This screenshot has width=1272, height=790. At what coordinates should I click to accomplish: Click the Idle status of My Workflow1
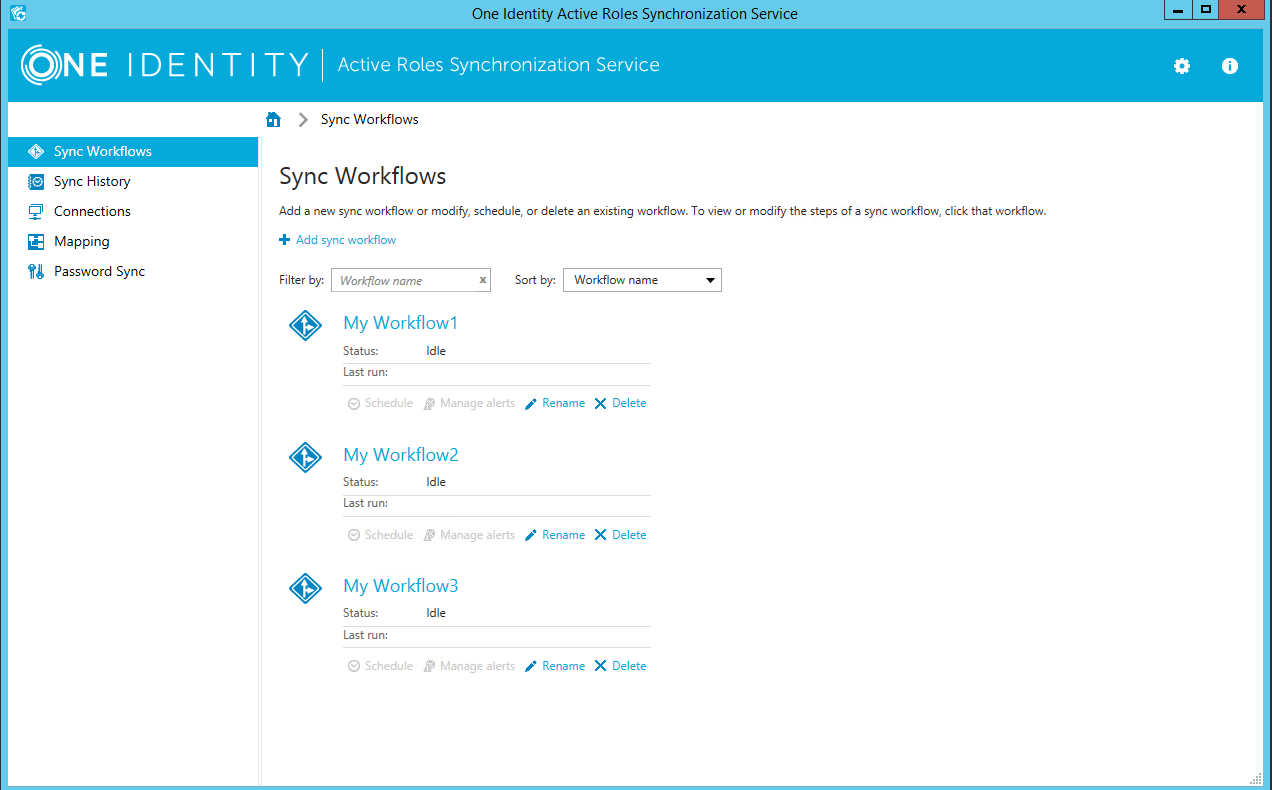coord(436,351)
